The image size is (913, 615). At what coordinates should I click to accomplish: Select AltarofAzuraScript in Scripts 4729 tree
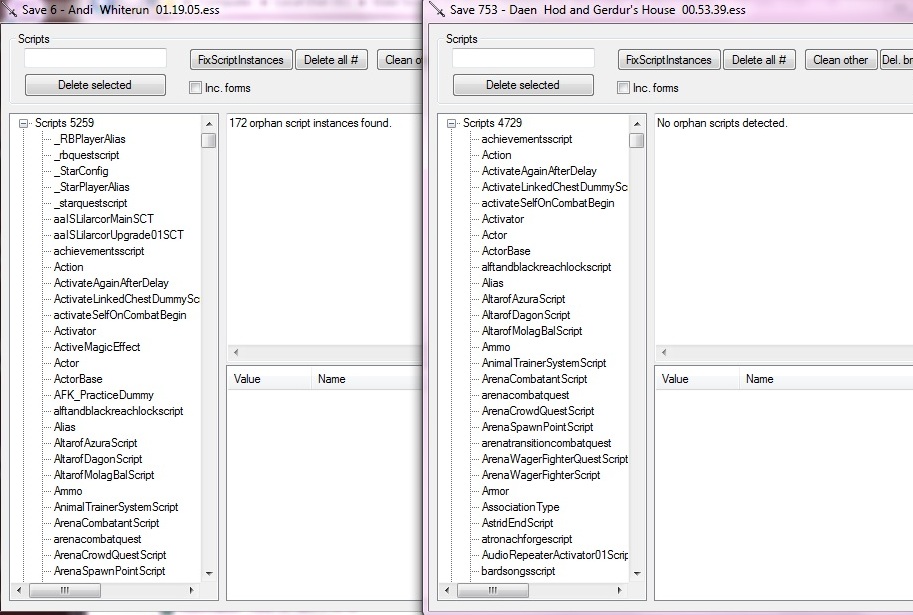coord(523,299)
